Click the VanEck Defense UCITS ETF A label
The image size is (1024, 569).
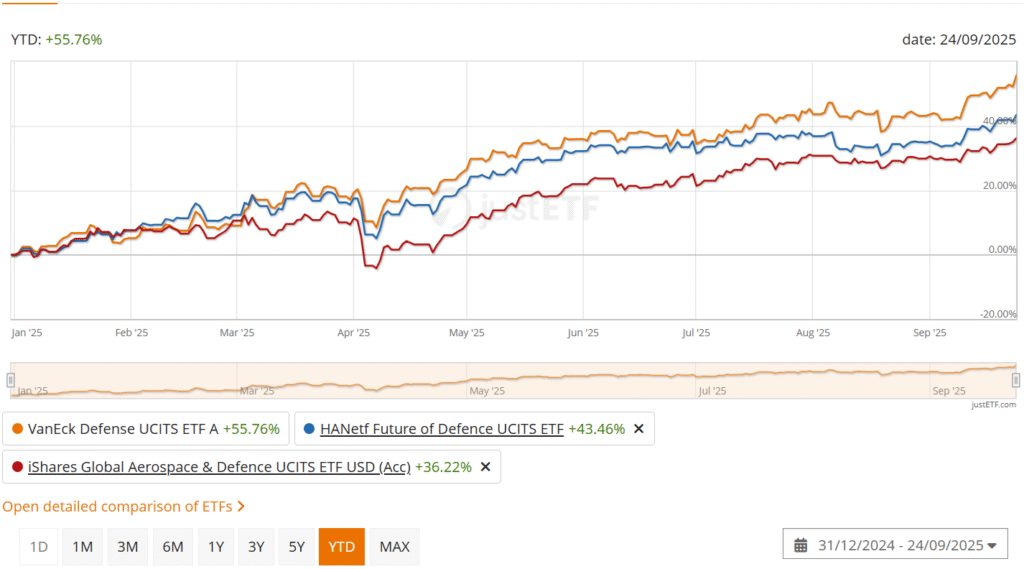(124, 429)
